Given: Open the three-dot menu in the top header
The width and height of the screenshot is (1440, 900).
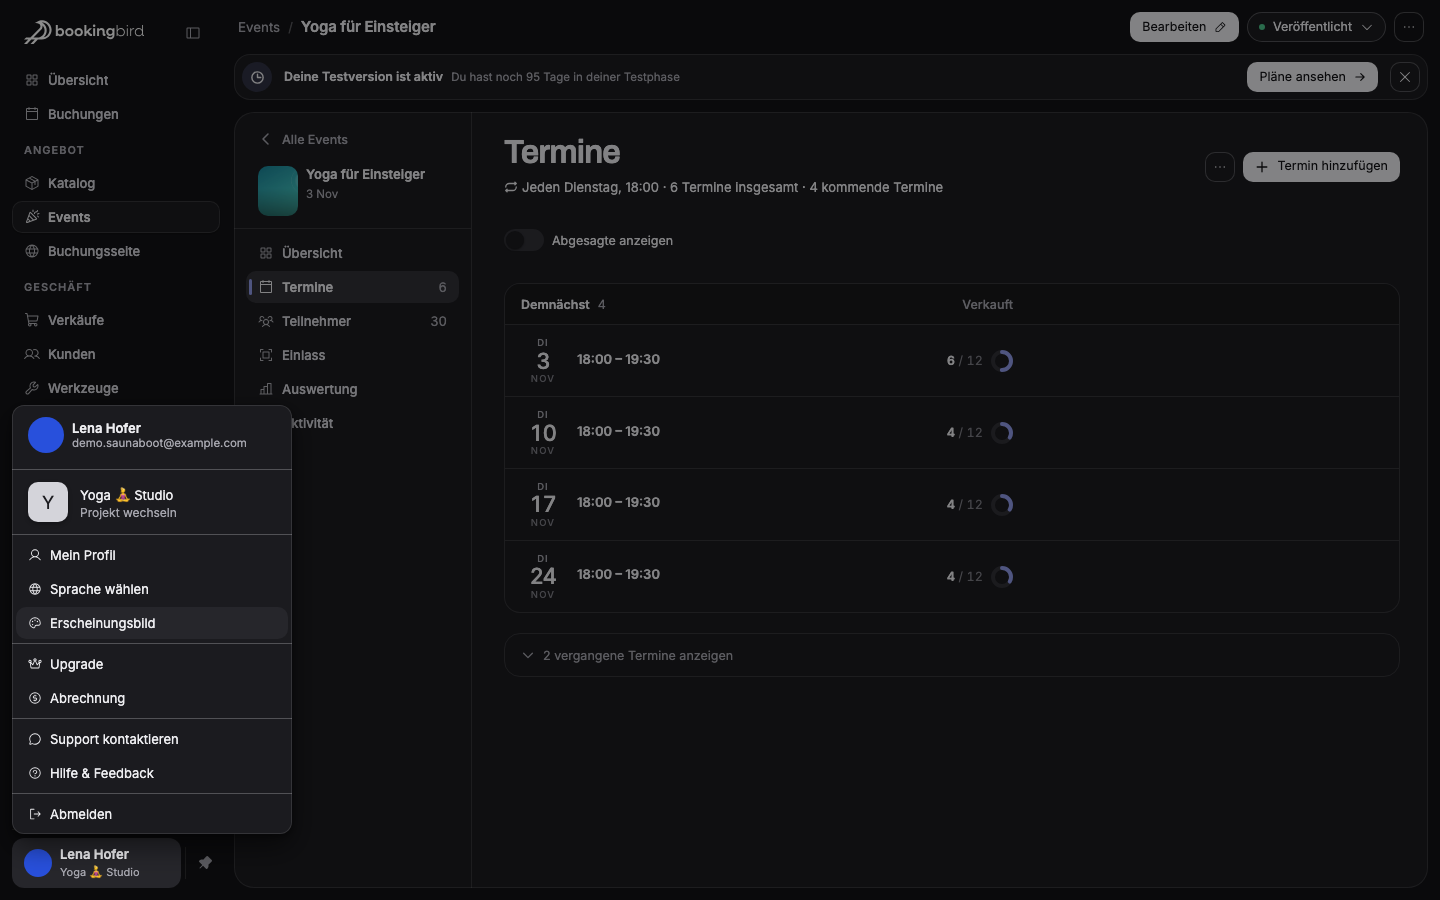Looking at the screenshot, I should pos(1409,27).
